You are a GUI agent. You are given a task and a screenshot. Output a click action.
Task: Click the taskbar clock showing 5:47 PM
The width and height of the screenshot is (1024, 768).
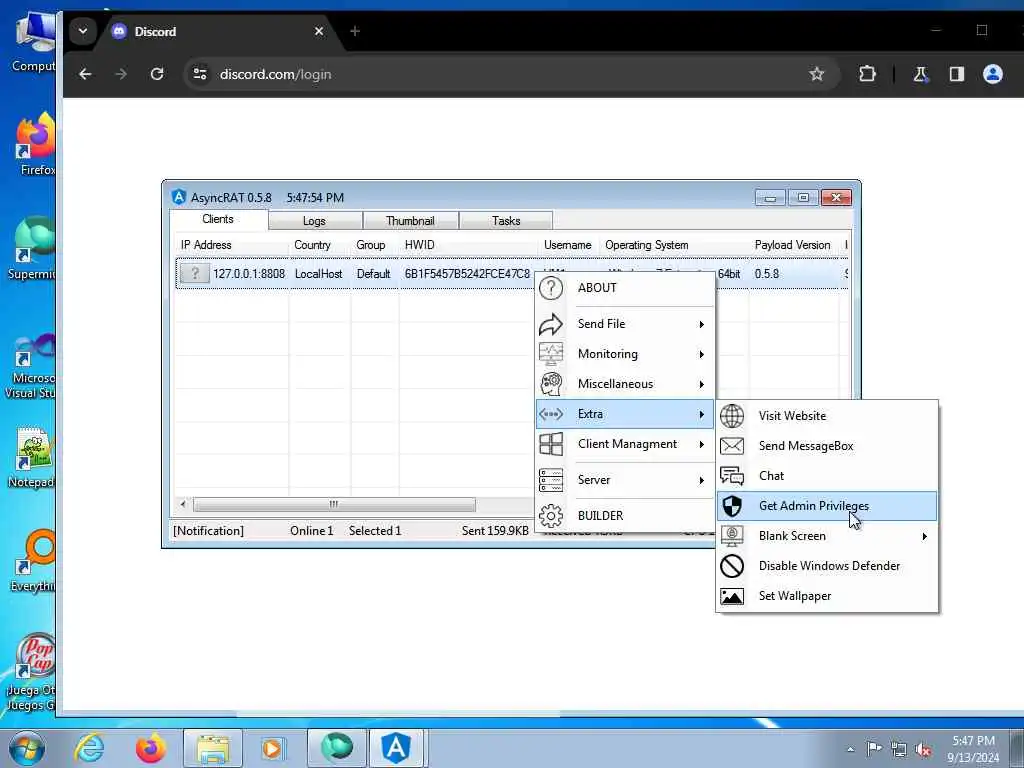(973, 749)
